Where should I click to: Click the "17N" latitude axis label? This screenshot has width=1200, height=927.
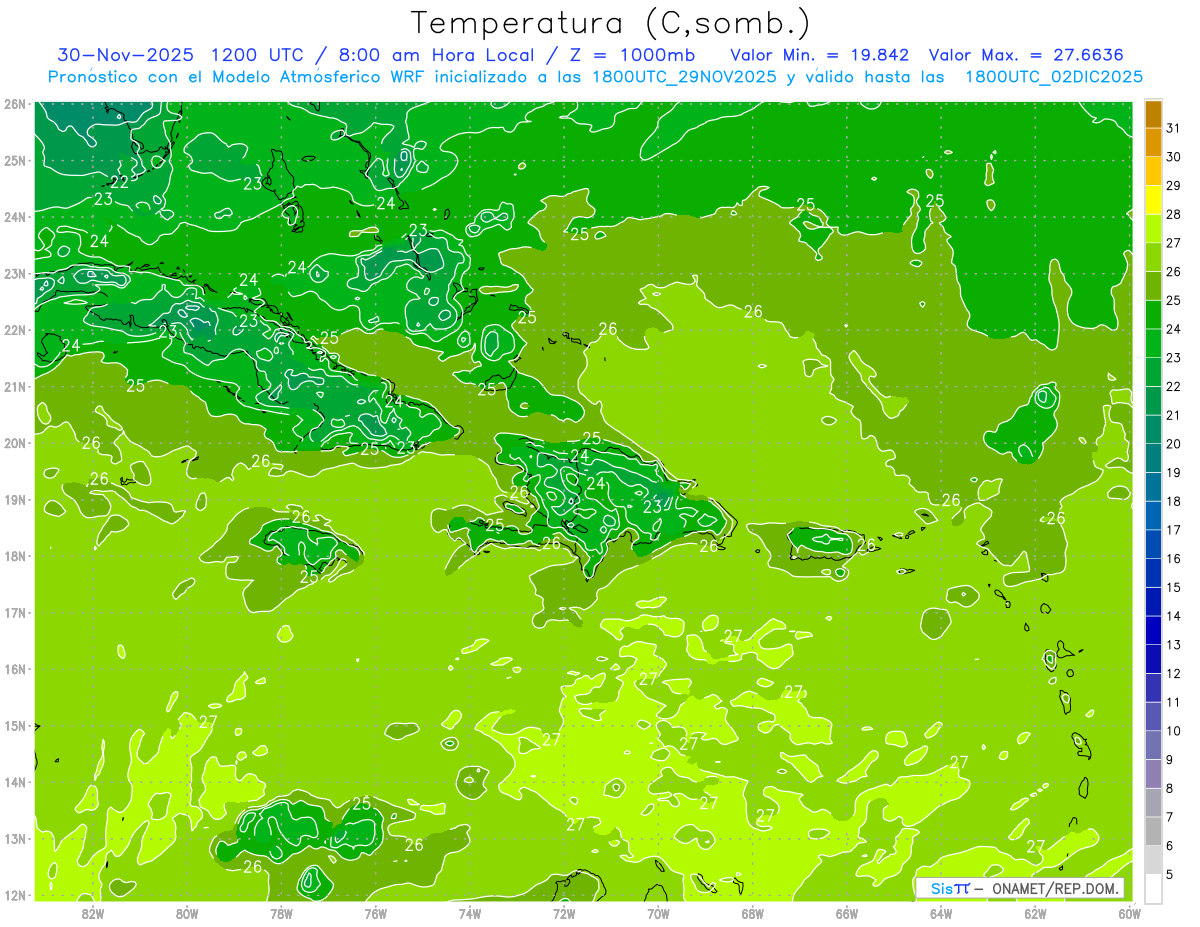(14, 612)
